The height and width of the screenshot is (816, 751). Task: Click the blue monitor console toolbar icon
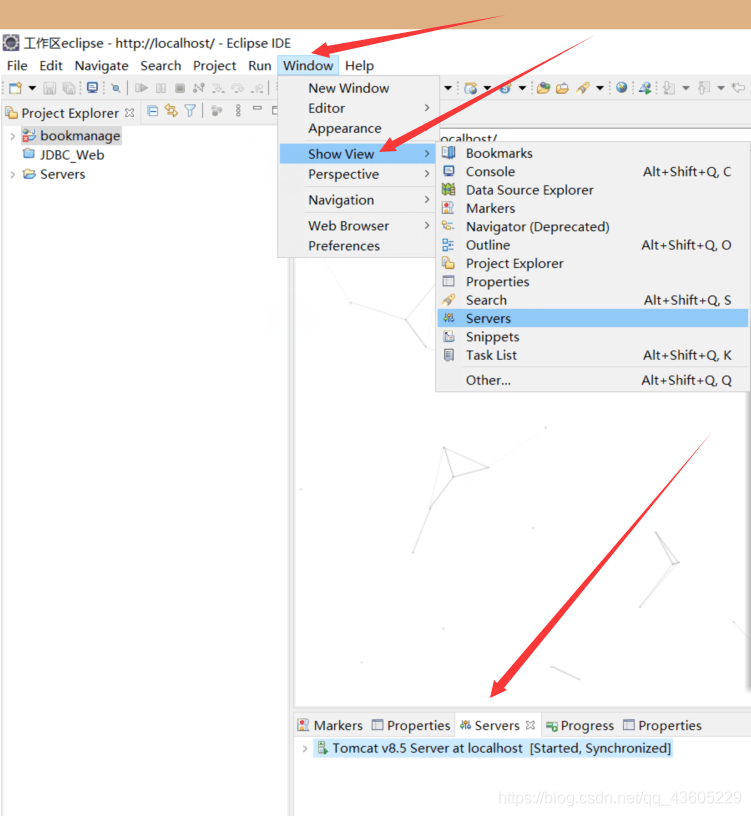(x=92, y=87)
